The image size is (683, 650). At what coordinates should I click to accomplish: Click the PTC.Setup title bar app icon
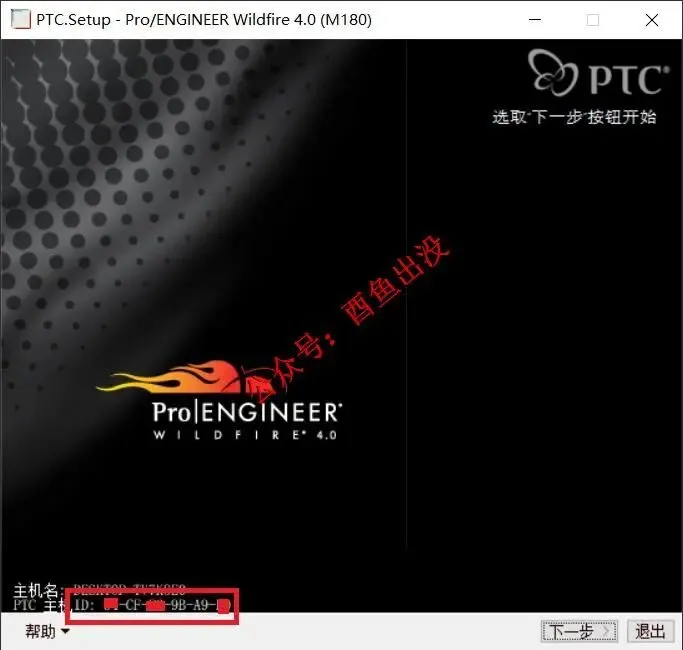tap(20, 20)
